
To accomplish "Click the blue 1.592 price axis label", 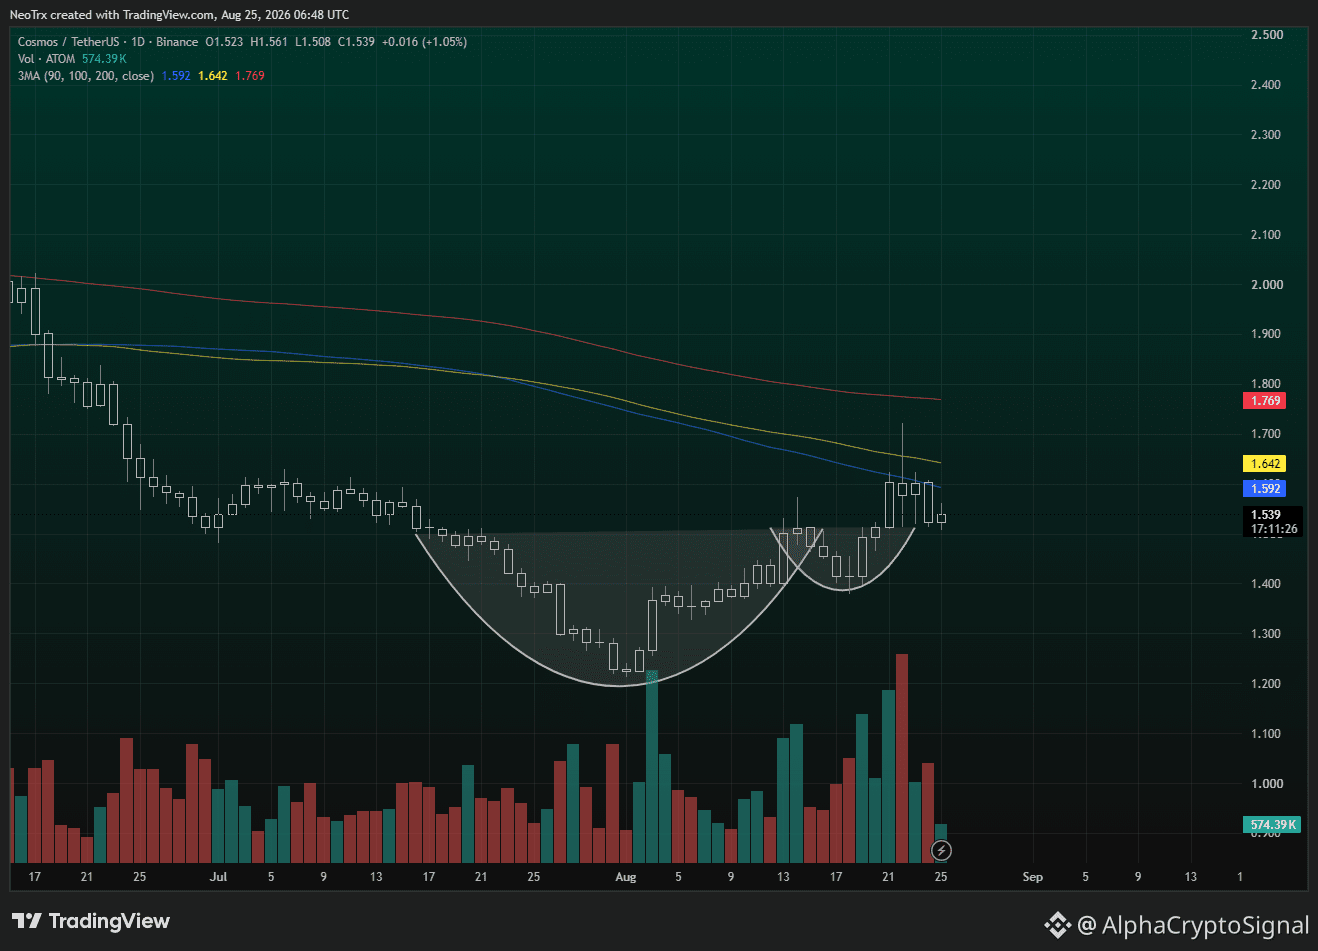I will 1265,488.
